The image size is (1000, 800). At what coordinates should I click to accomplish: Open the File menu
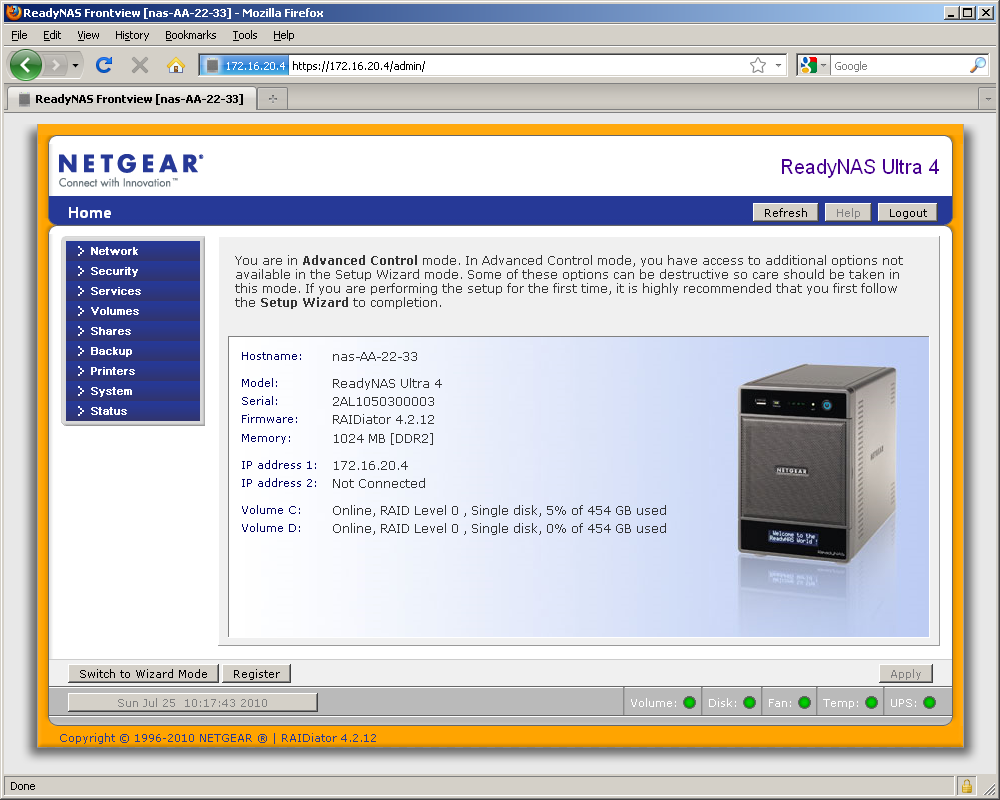pos(19,35)
